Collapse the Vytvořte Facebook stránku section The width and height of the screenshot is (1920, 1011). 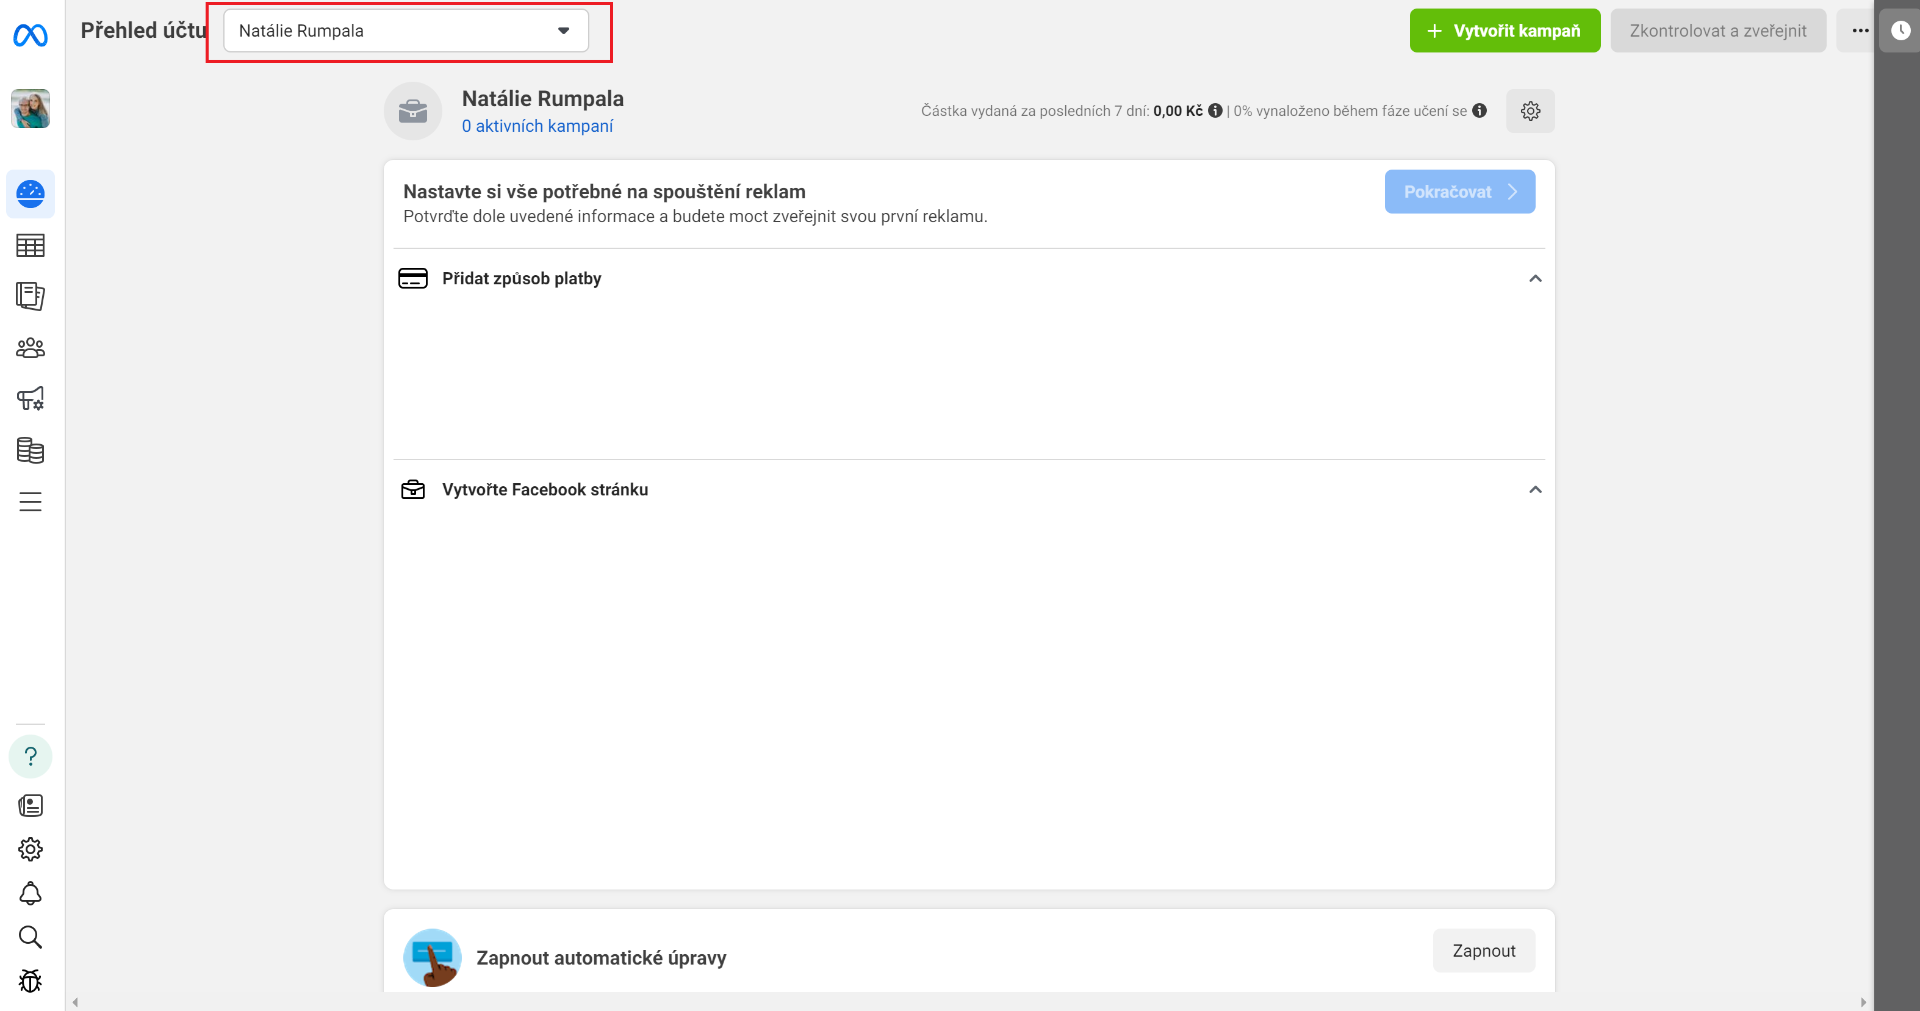click(x=1535, y=490)
